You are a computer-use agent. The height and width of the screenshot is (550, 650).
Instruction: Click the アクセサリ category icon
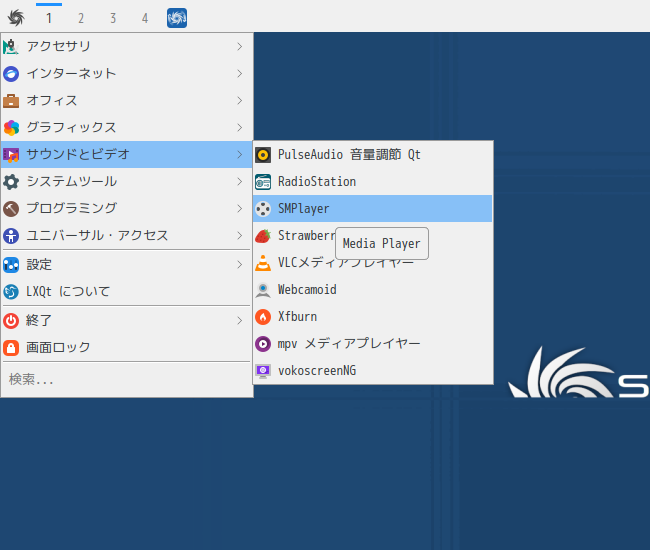click(11, 46)
